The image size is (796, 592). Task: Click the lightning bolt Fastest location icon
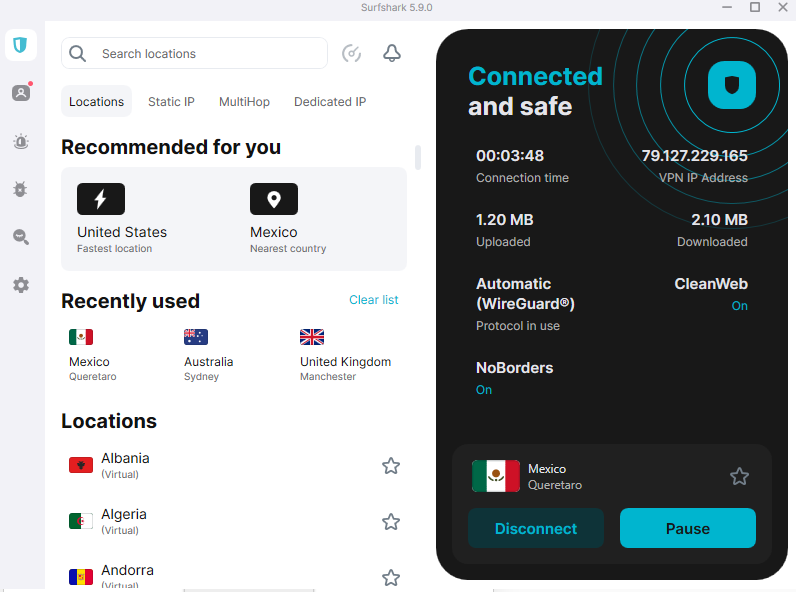click(101, 199)
